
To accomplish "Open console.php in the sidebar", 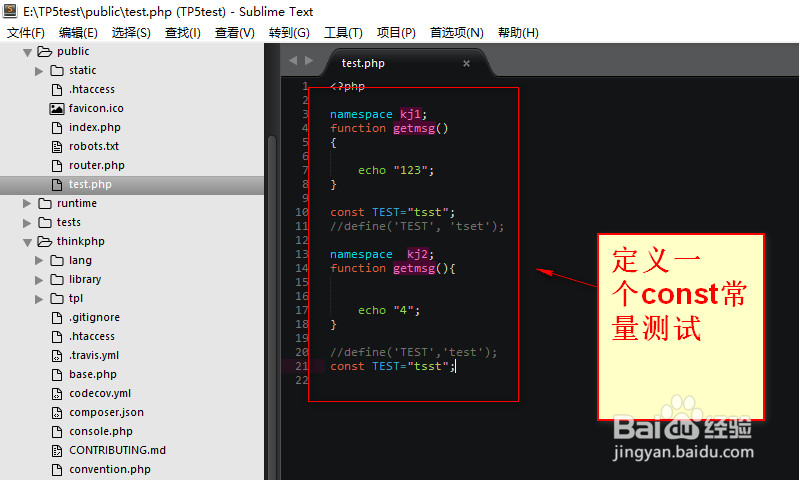I will click(x=101, y=432).
